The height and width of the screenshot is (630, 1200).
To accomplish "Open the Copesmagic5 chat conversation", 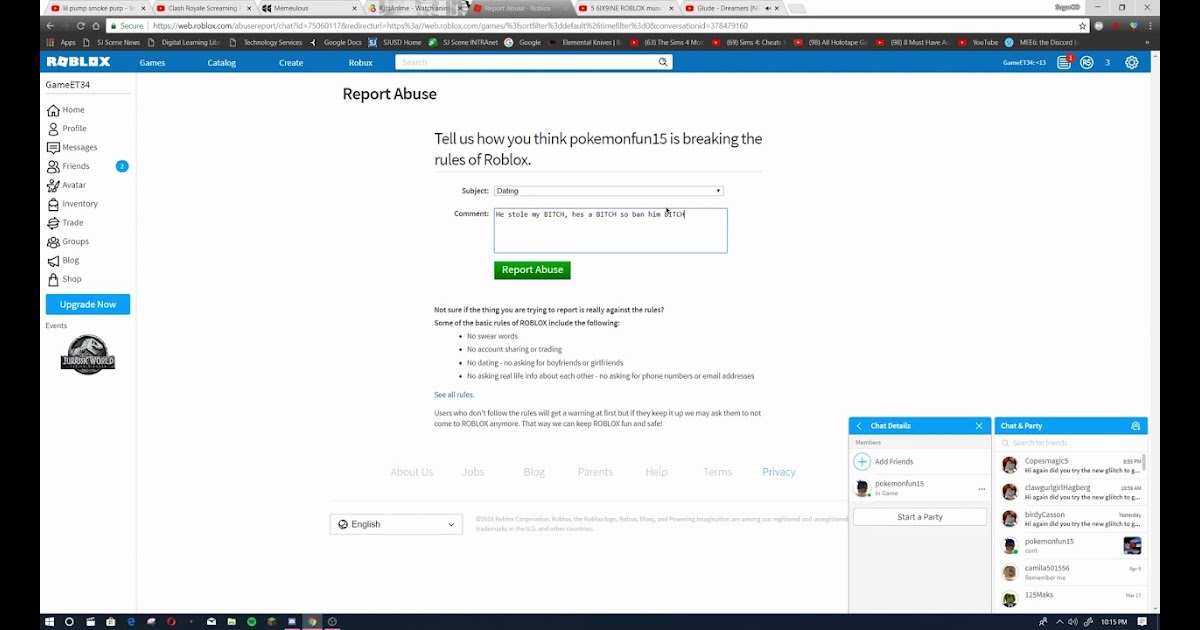I will point(1071,465).
